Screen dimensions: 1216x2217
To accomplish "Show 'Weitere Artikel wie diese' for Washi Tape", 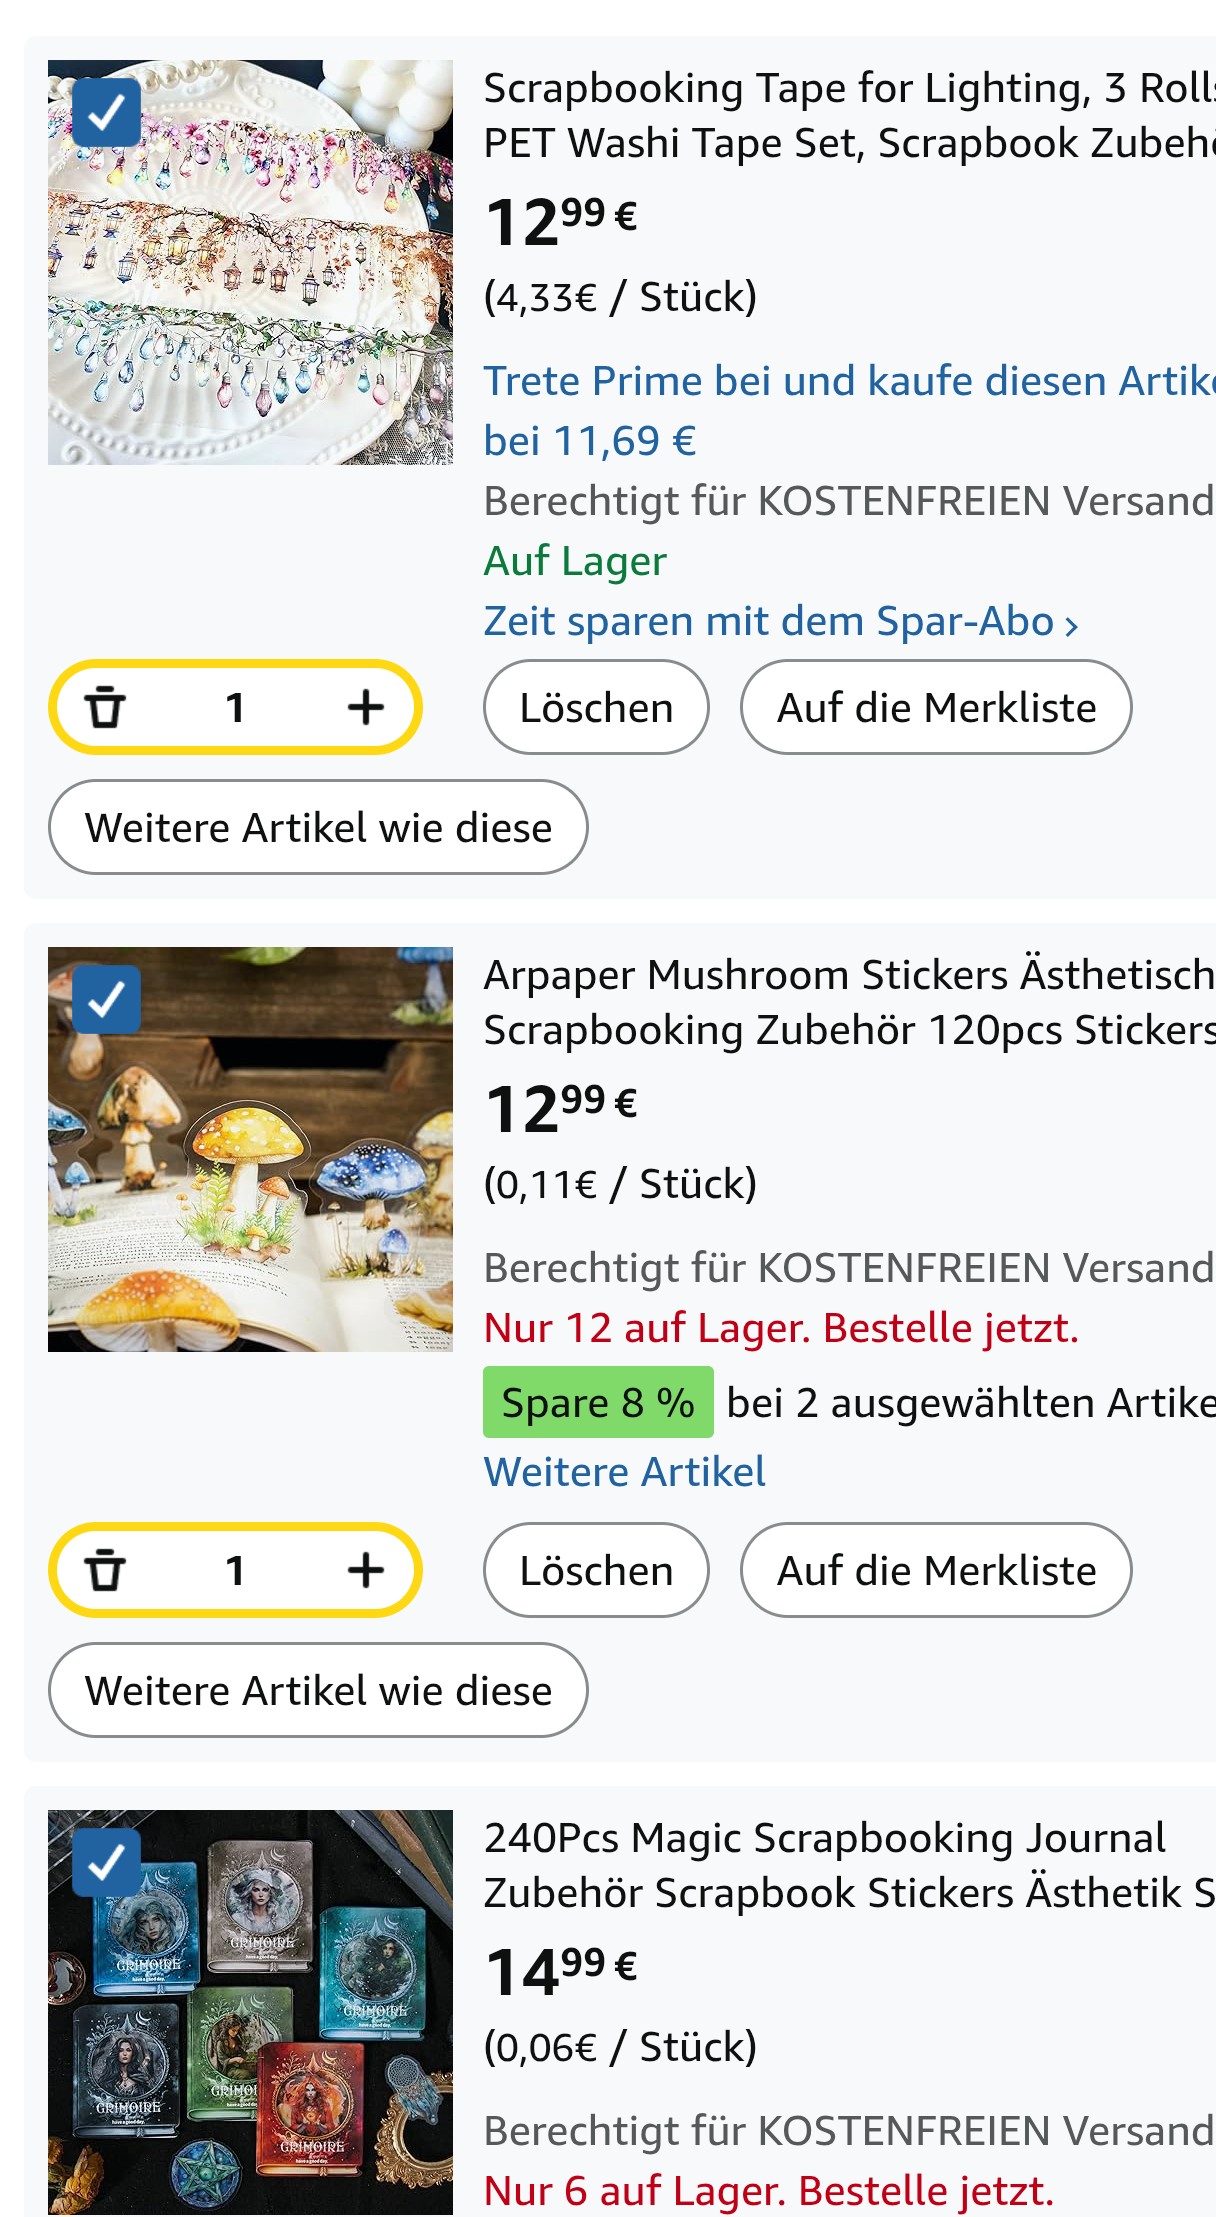I will (318, 828).
